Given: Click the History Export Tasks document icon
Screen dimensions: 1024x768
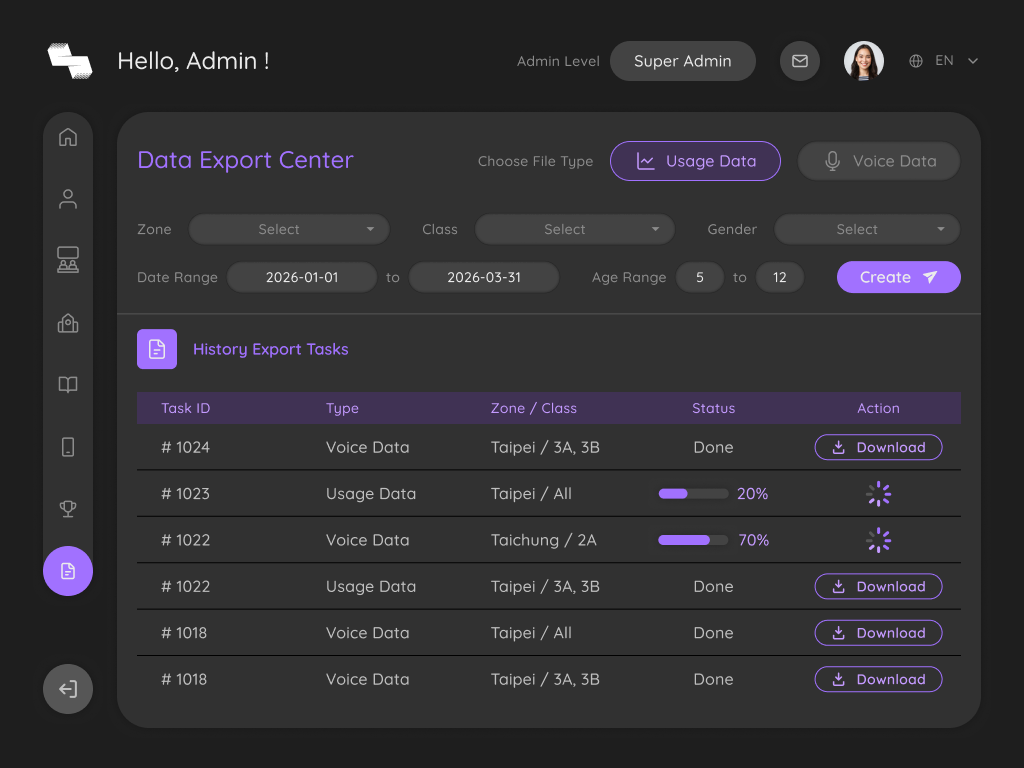Looking at the screenshot, I should [x=157, y=349].
